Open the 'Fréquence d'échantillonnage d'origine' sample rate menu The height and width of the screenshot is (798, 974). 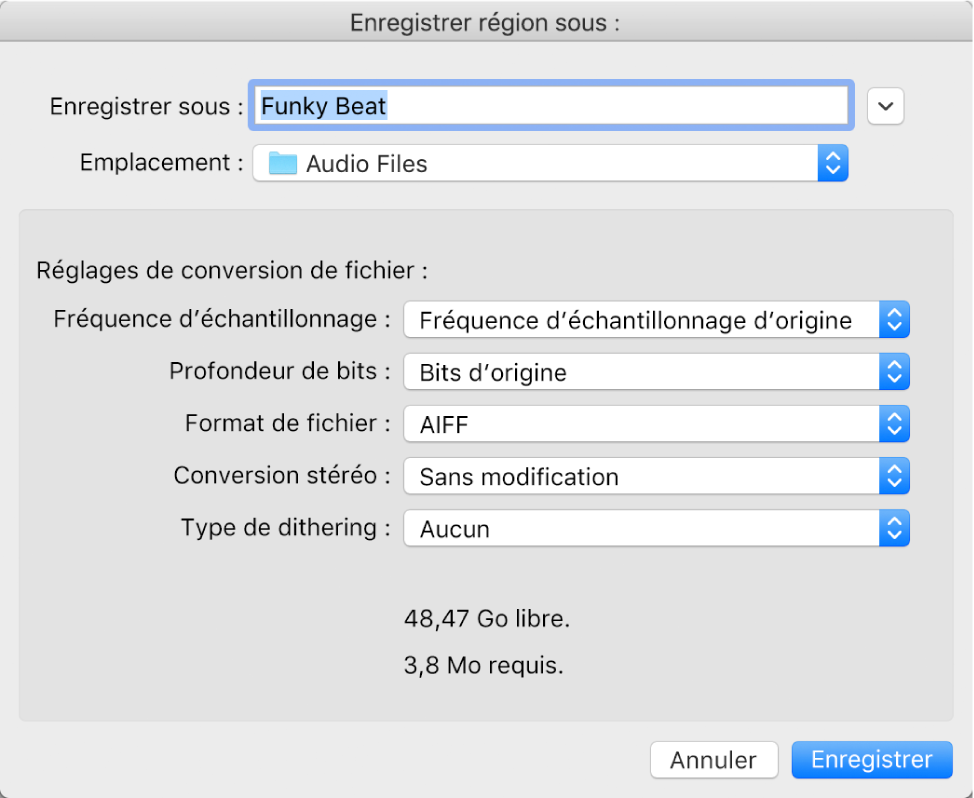[x=640, y=321]
